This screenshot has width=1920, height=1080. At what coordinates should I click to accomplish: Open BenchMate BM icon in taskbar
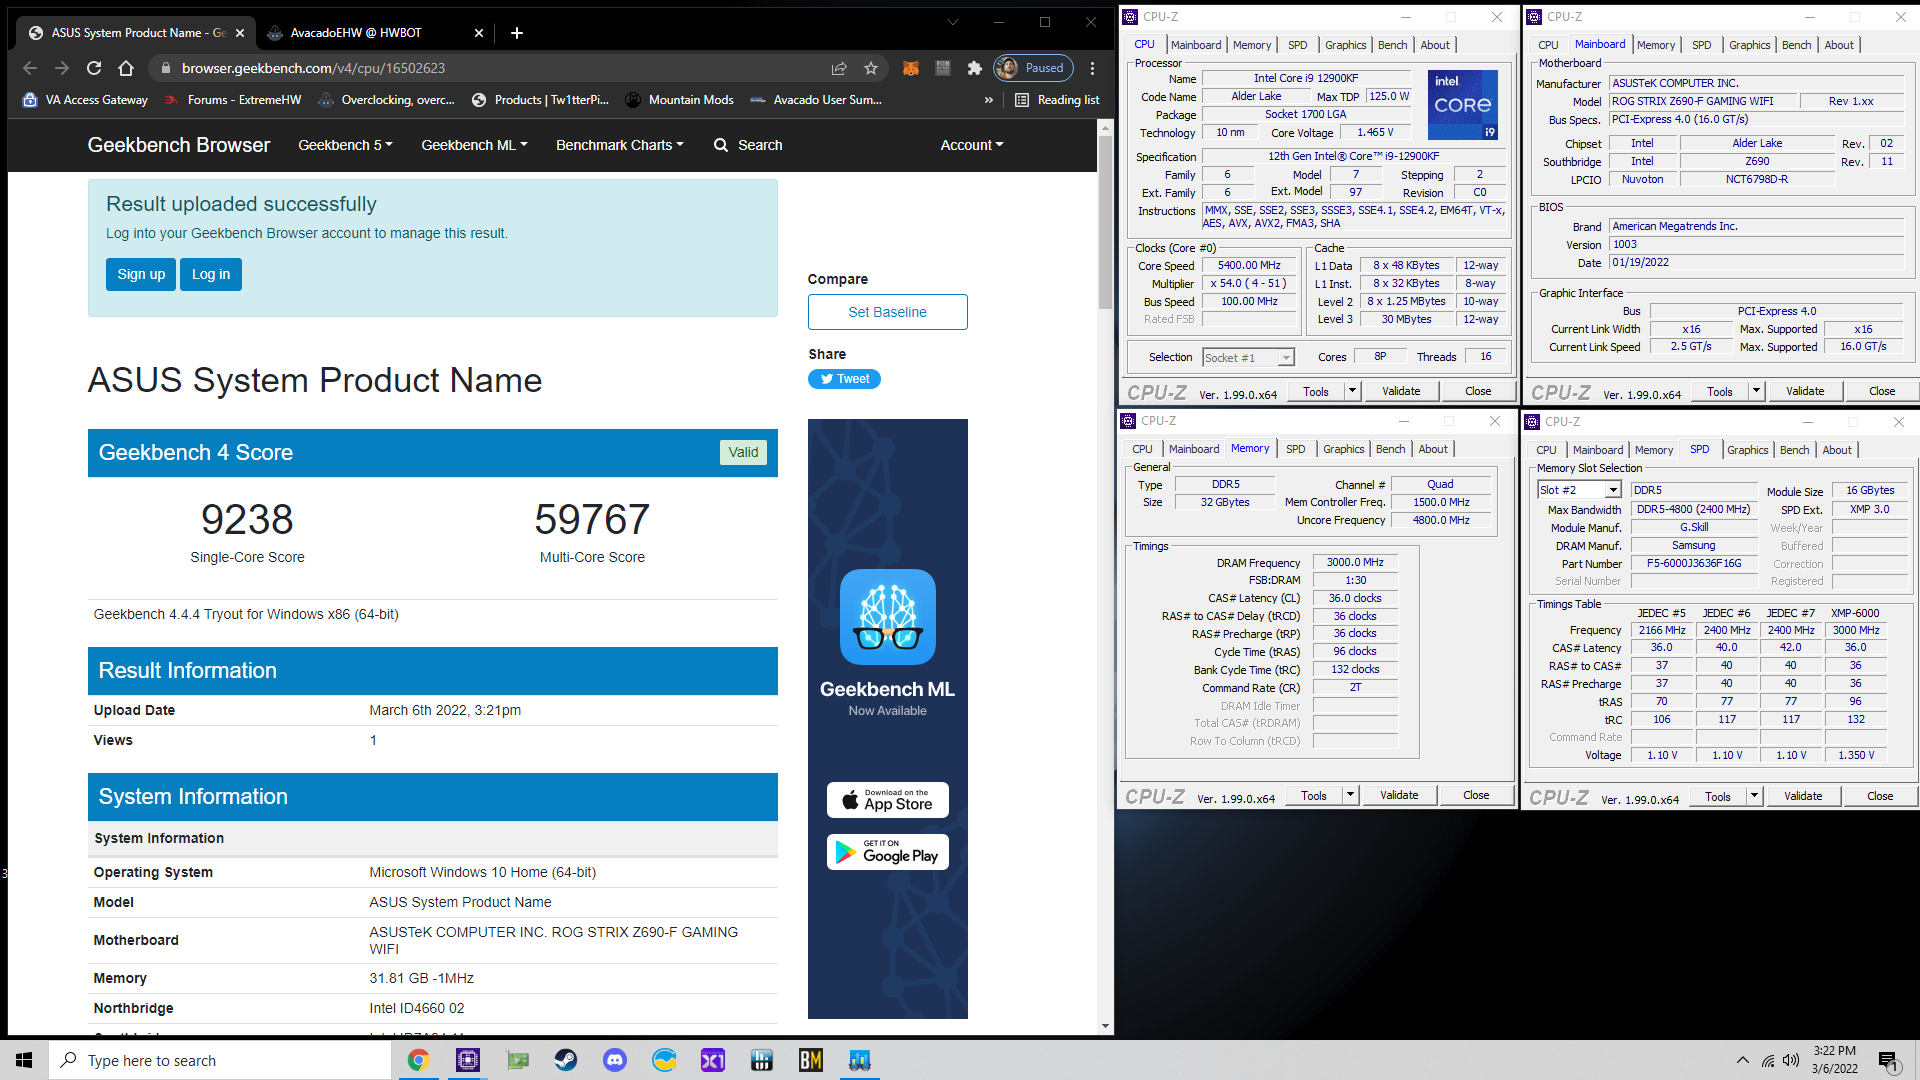(x=811, y=1060)
